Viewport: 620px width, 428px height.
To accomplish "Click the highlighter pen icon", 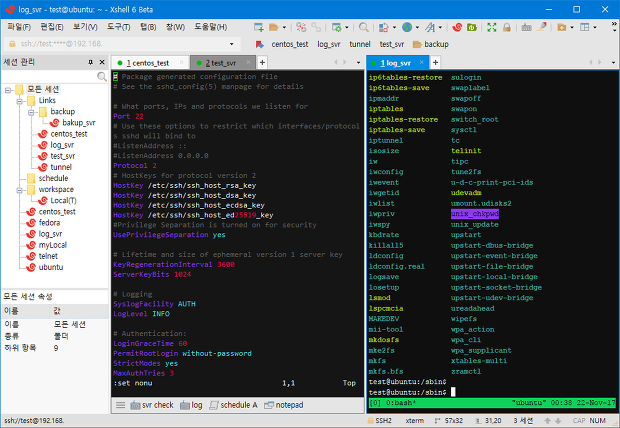I will pyautogui.click(x=542, y=27).
